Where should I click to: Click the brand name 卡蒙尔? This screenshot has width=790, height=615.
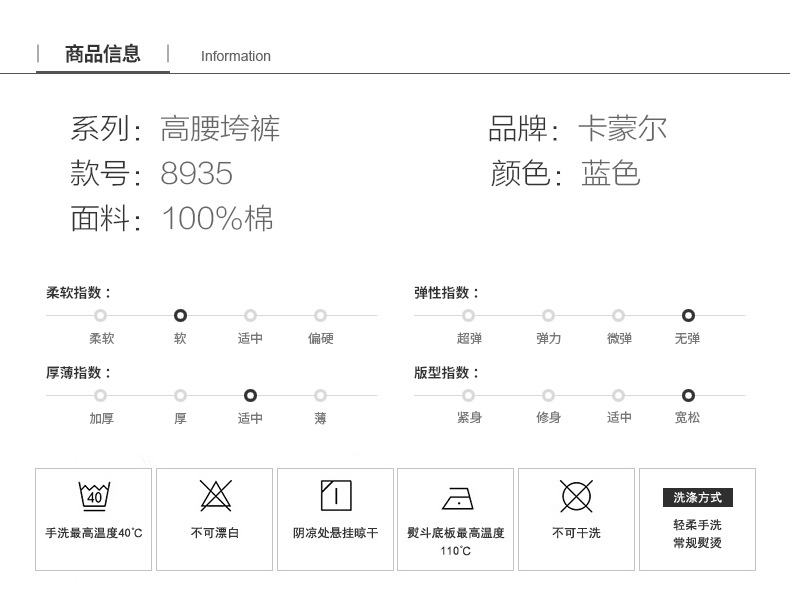tap(622, 128)
